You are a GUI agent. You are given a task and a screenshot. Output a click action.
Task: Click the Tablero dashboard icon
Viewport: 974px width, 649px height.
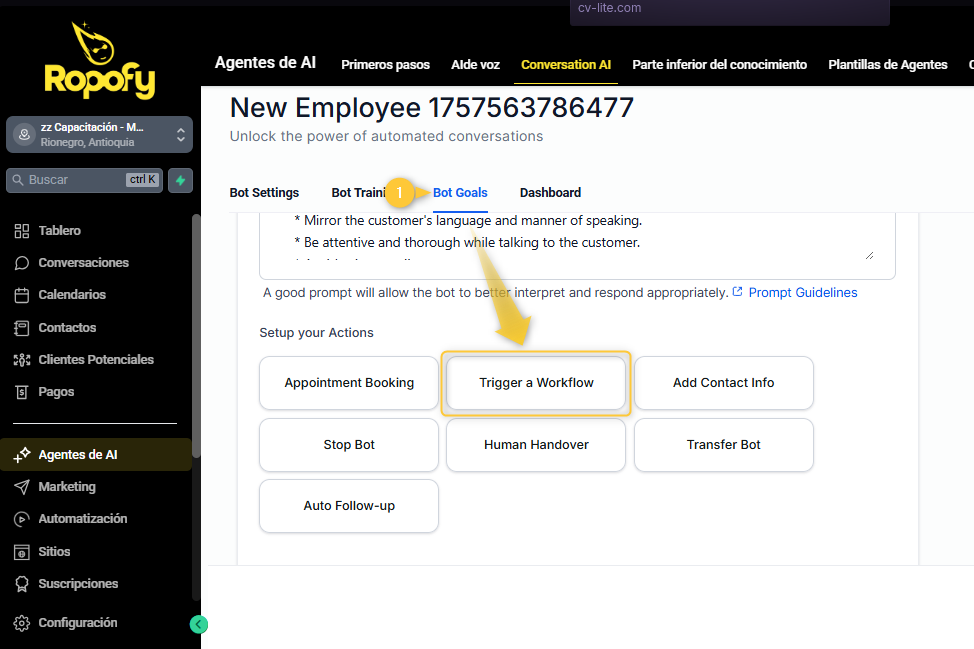pos(22,231)
